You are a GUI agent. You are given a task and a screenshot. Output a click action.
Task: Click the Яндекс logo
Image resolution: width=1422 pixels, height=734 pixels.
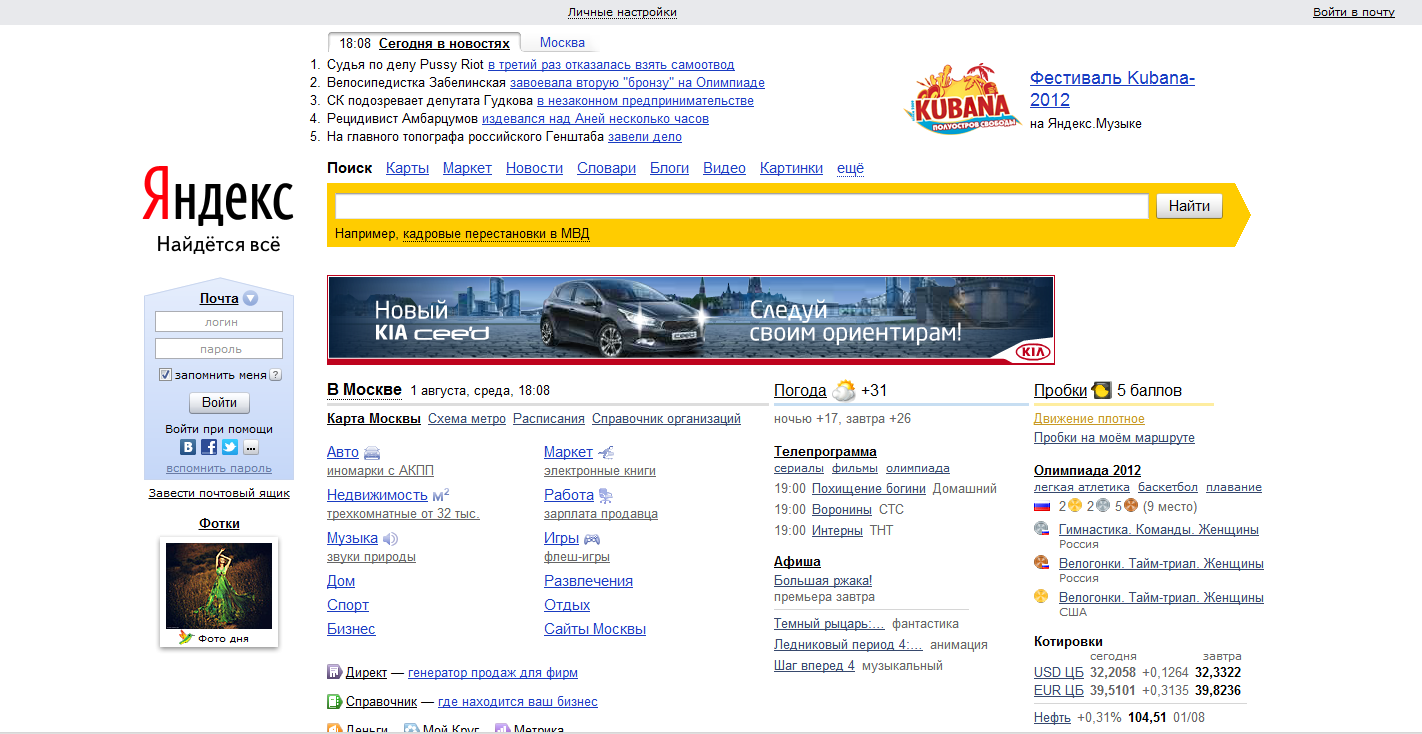coord(218,194)
